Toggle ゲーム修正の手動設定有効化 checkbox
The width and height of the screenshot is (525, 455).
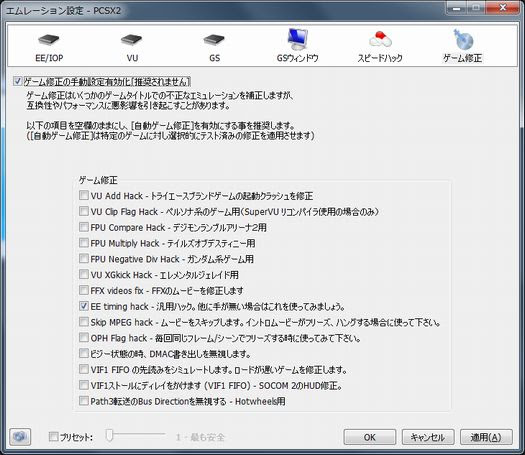[17, 81]
